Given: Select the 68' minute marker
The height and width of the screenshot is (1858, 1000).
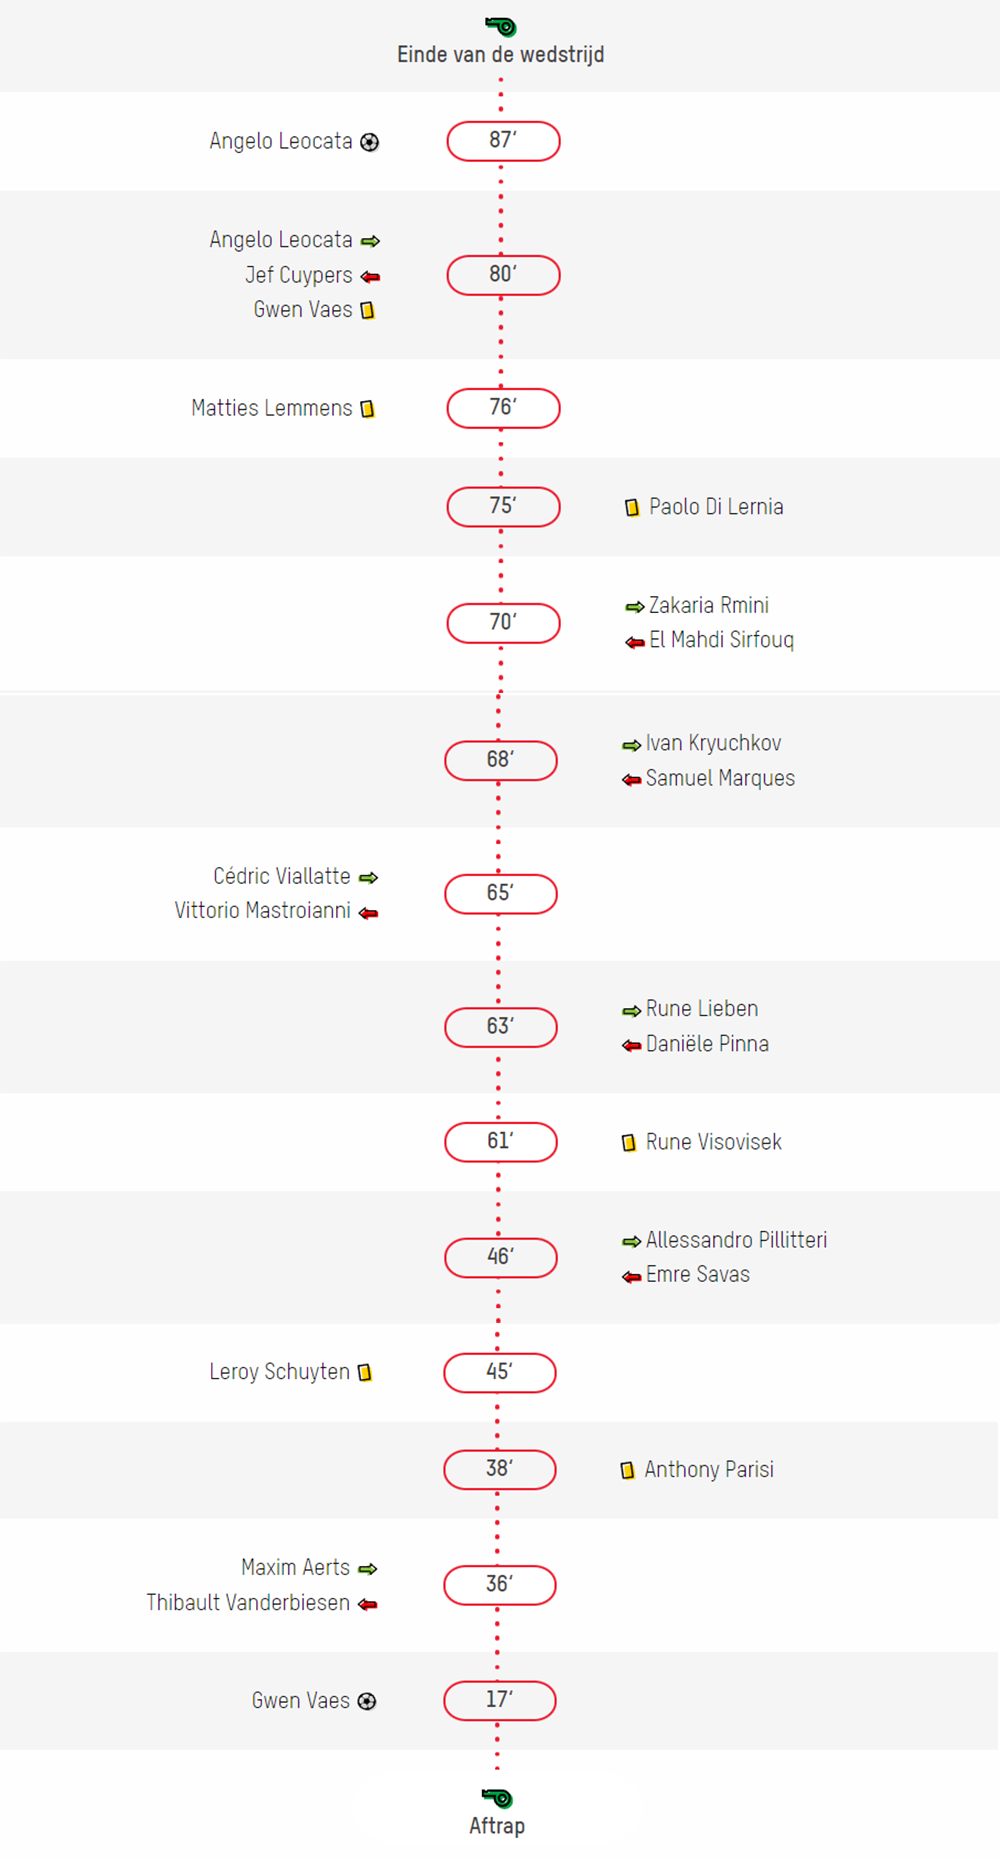Looking at the screenshot, I should [501, 760].
